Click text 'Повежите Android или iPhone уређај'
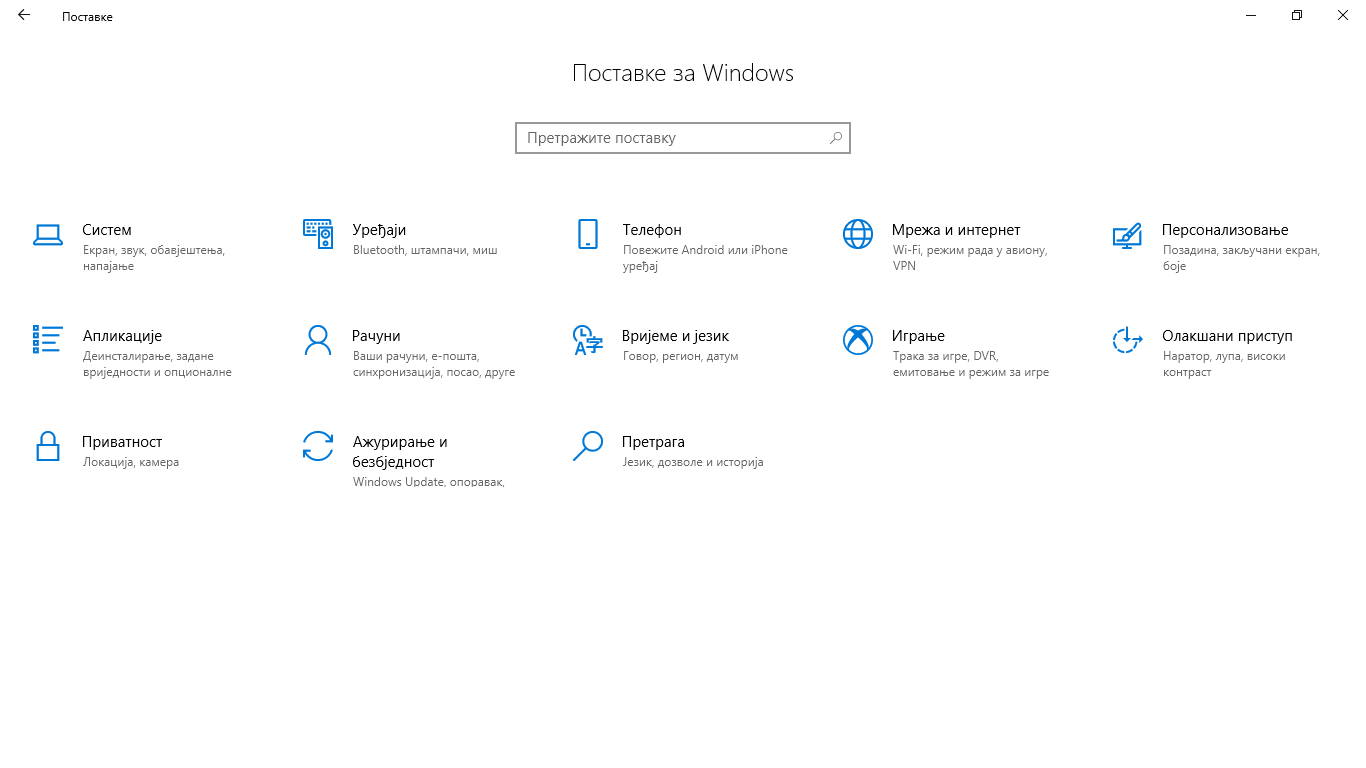Viewport: 1366px width, 768px height. point(705,258)
